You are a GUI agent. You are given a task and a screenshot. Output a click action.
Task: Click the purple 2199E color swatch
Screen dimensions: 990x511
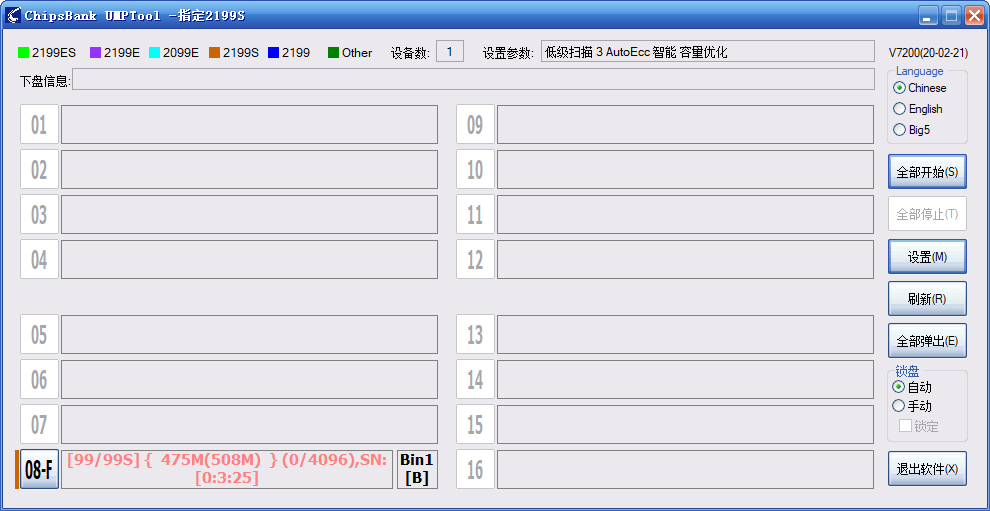(x=95, y=52)
